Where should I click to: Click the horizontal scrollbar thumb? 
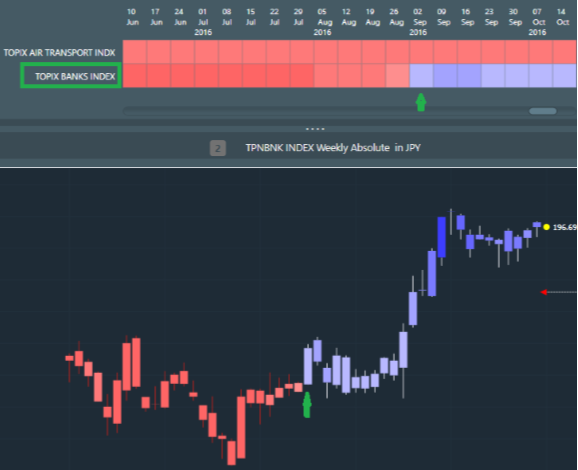(x=543, y=111)
